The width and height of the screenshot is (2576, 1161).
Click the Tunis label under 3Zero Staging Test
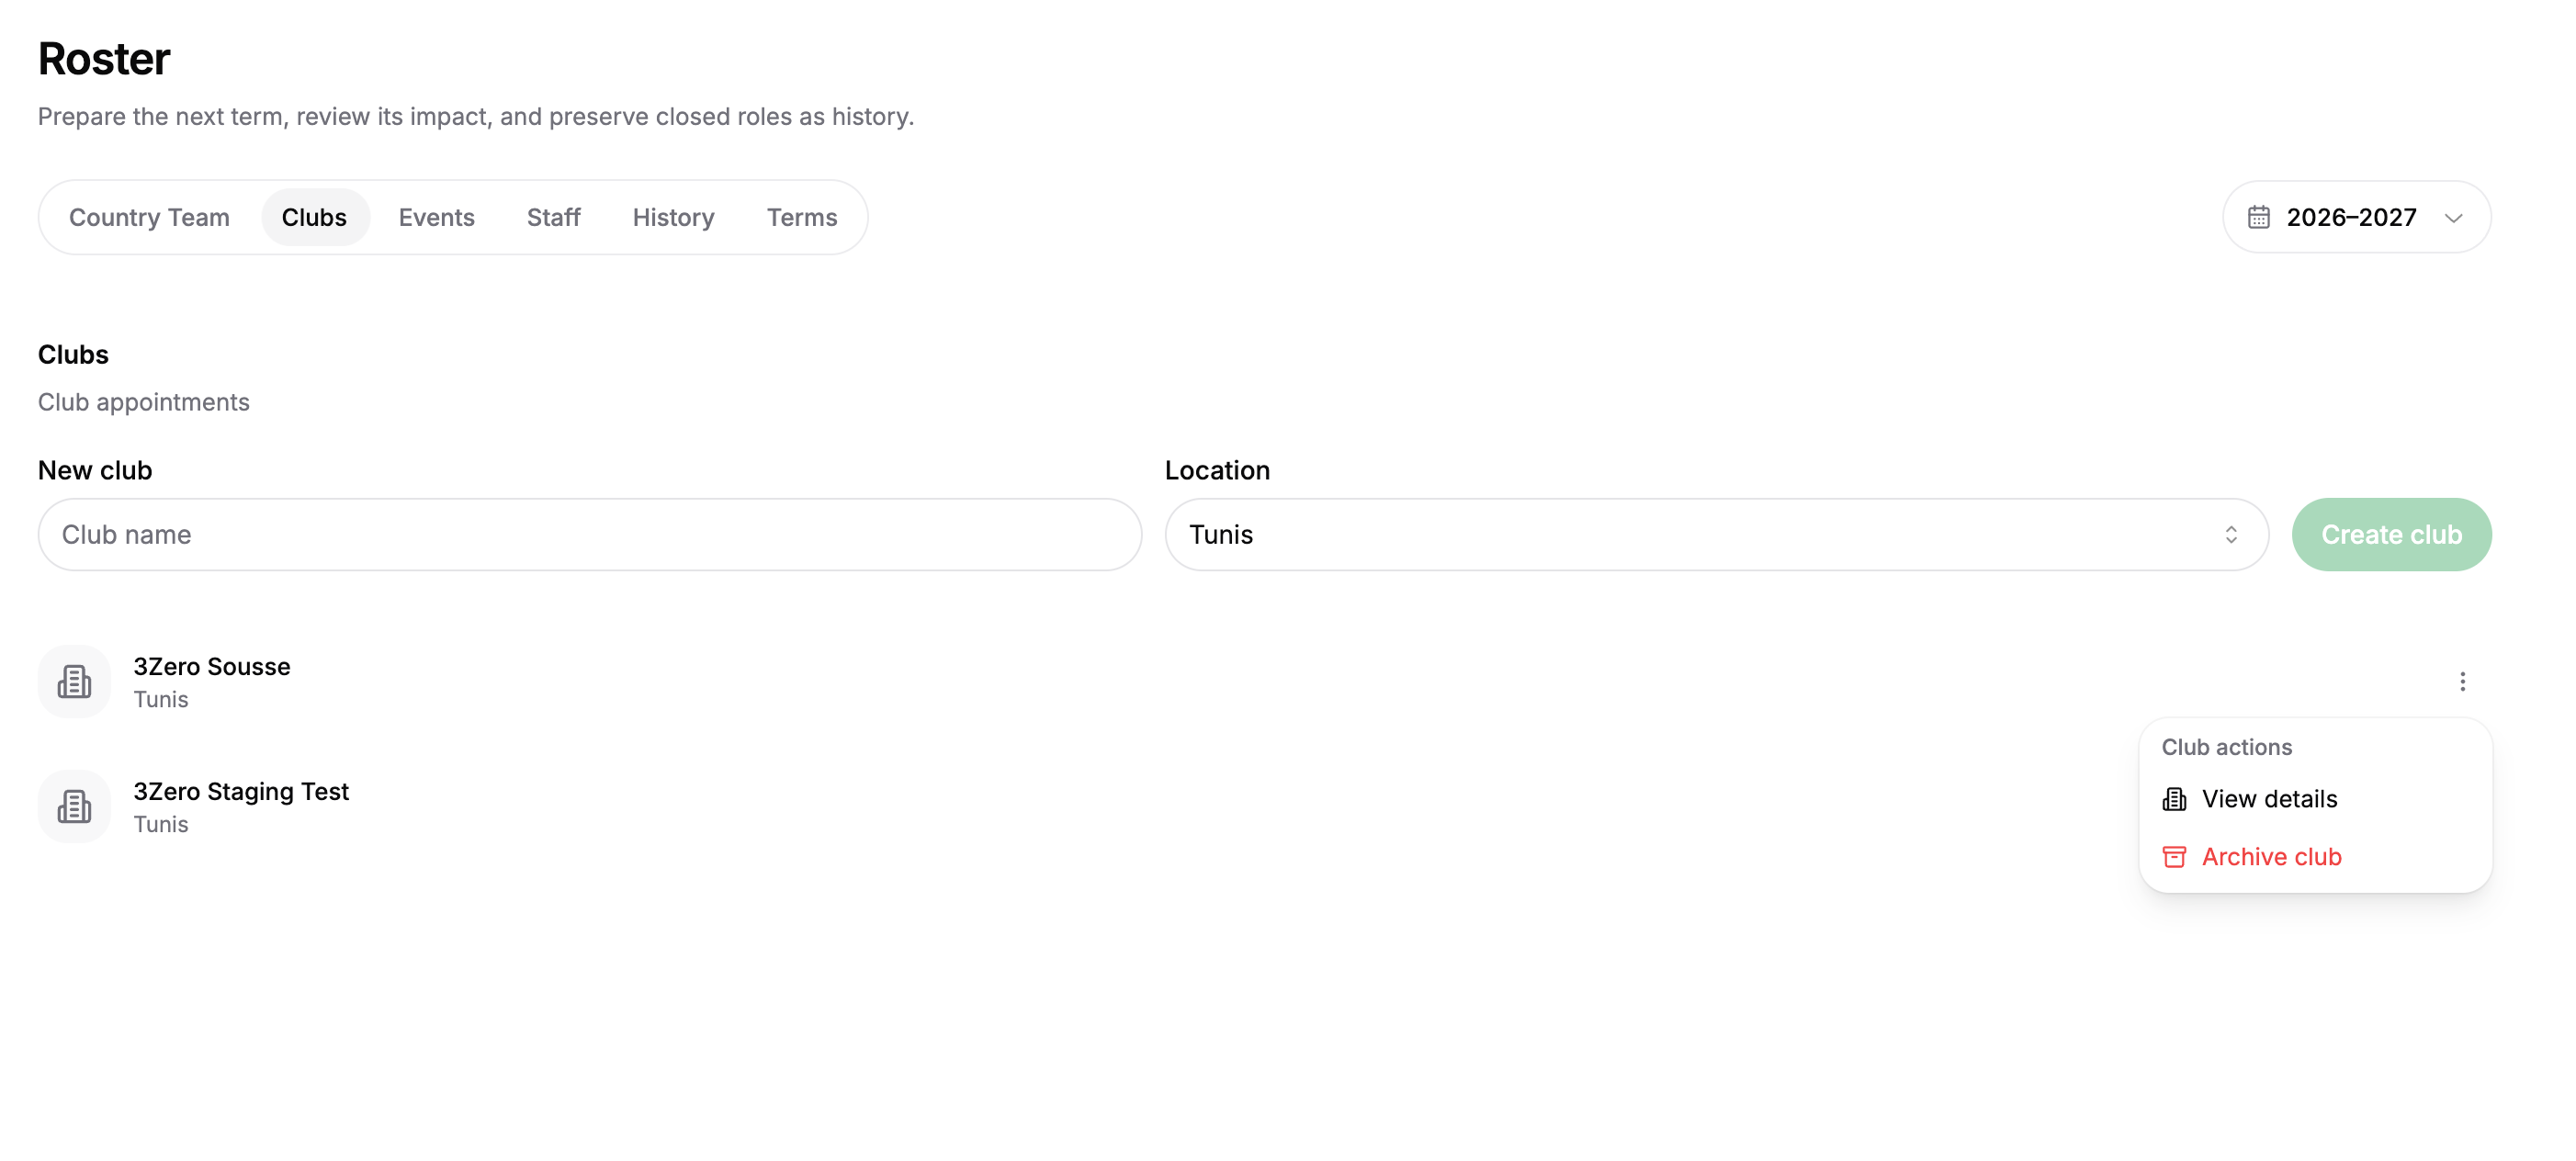pyautogui.click(x=161, y=824)
